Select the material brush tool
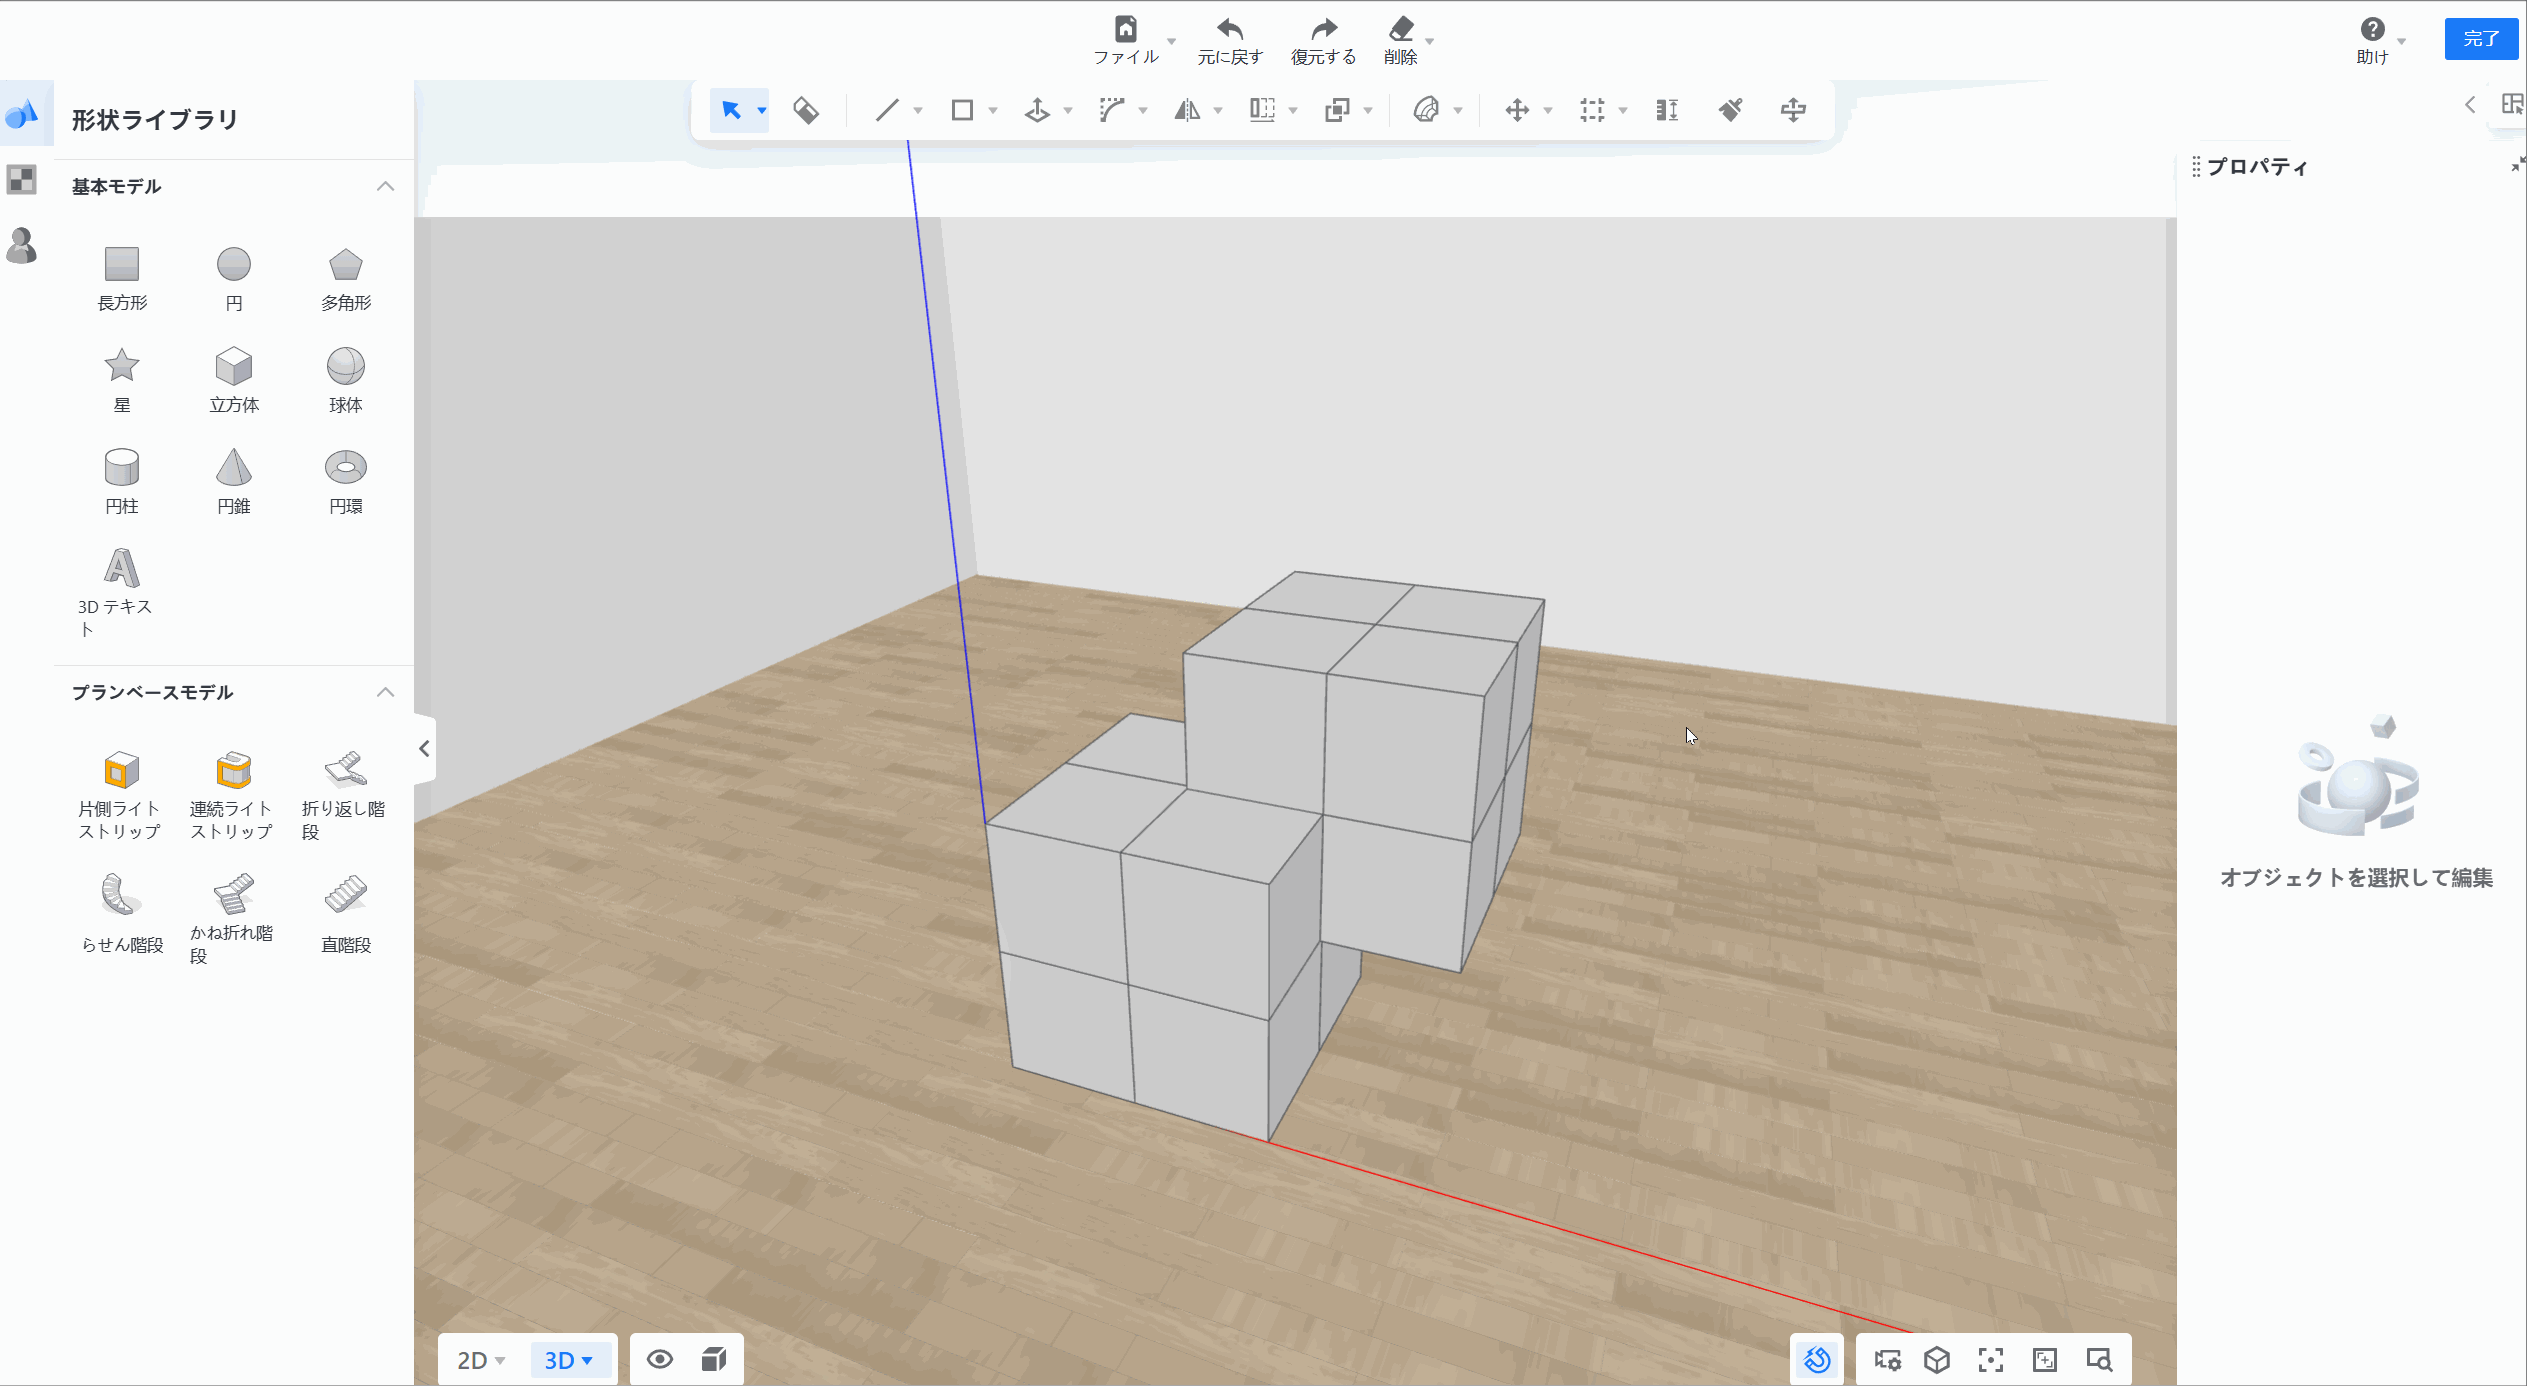Image resolution: width=2527 pixels, height=1386 pixels. coord(1731,110)
